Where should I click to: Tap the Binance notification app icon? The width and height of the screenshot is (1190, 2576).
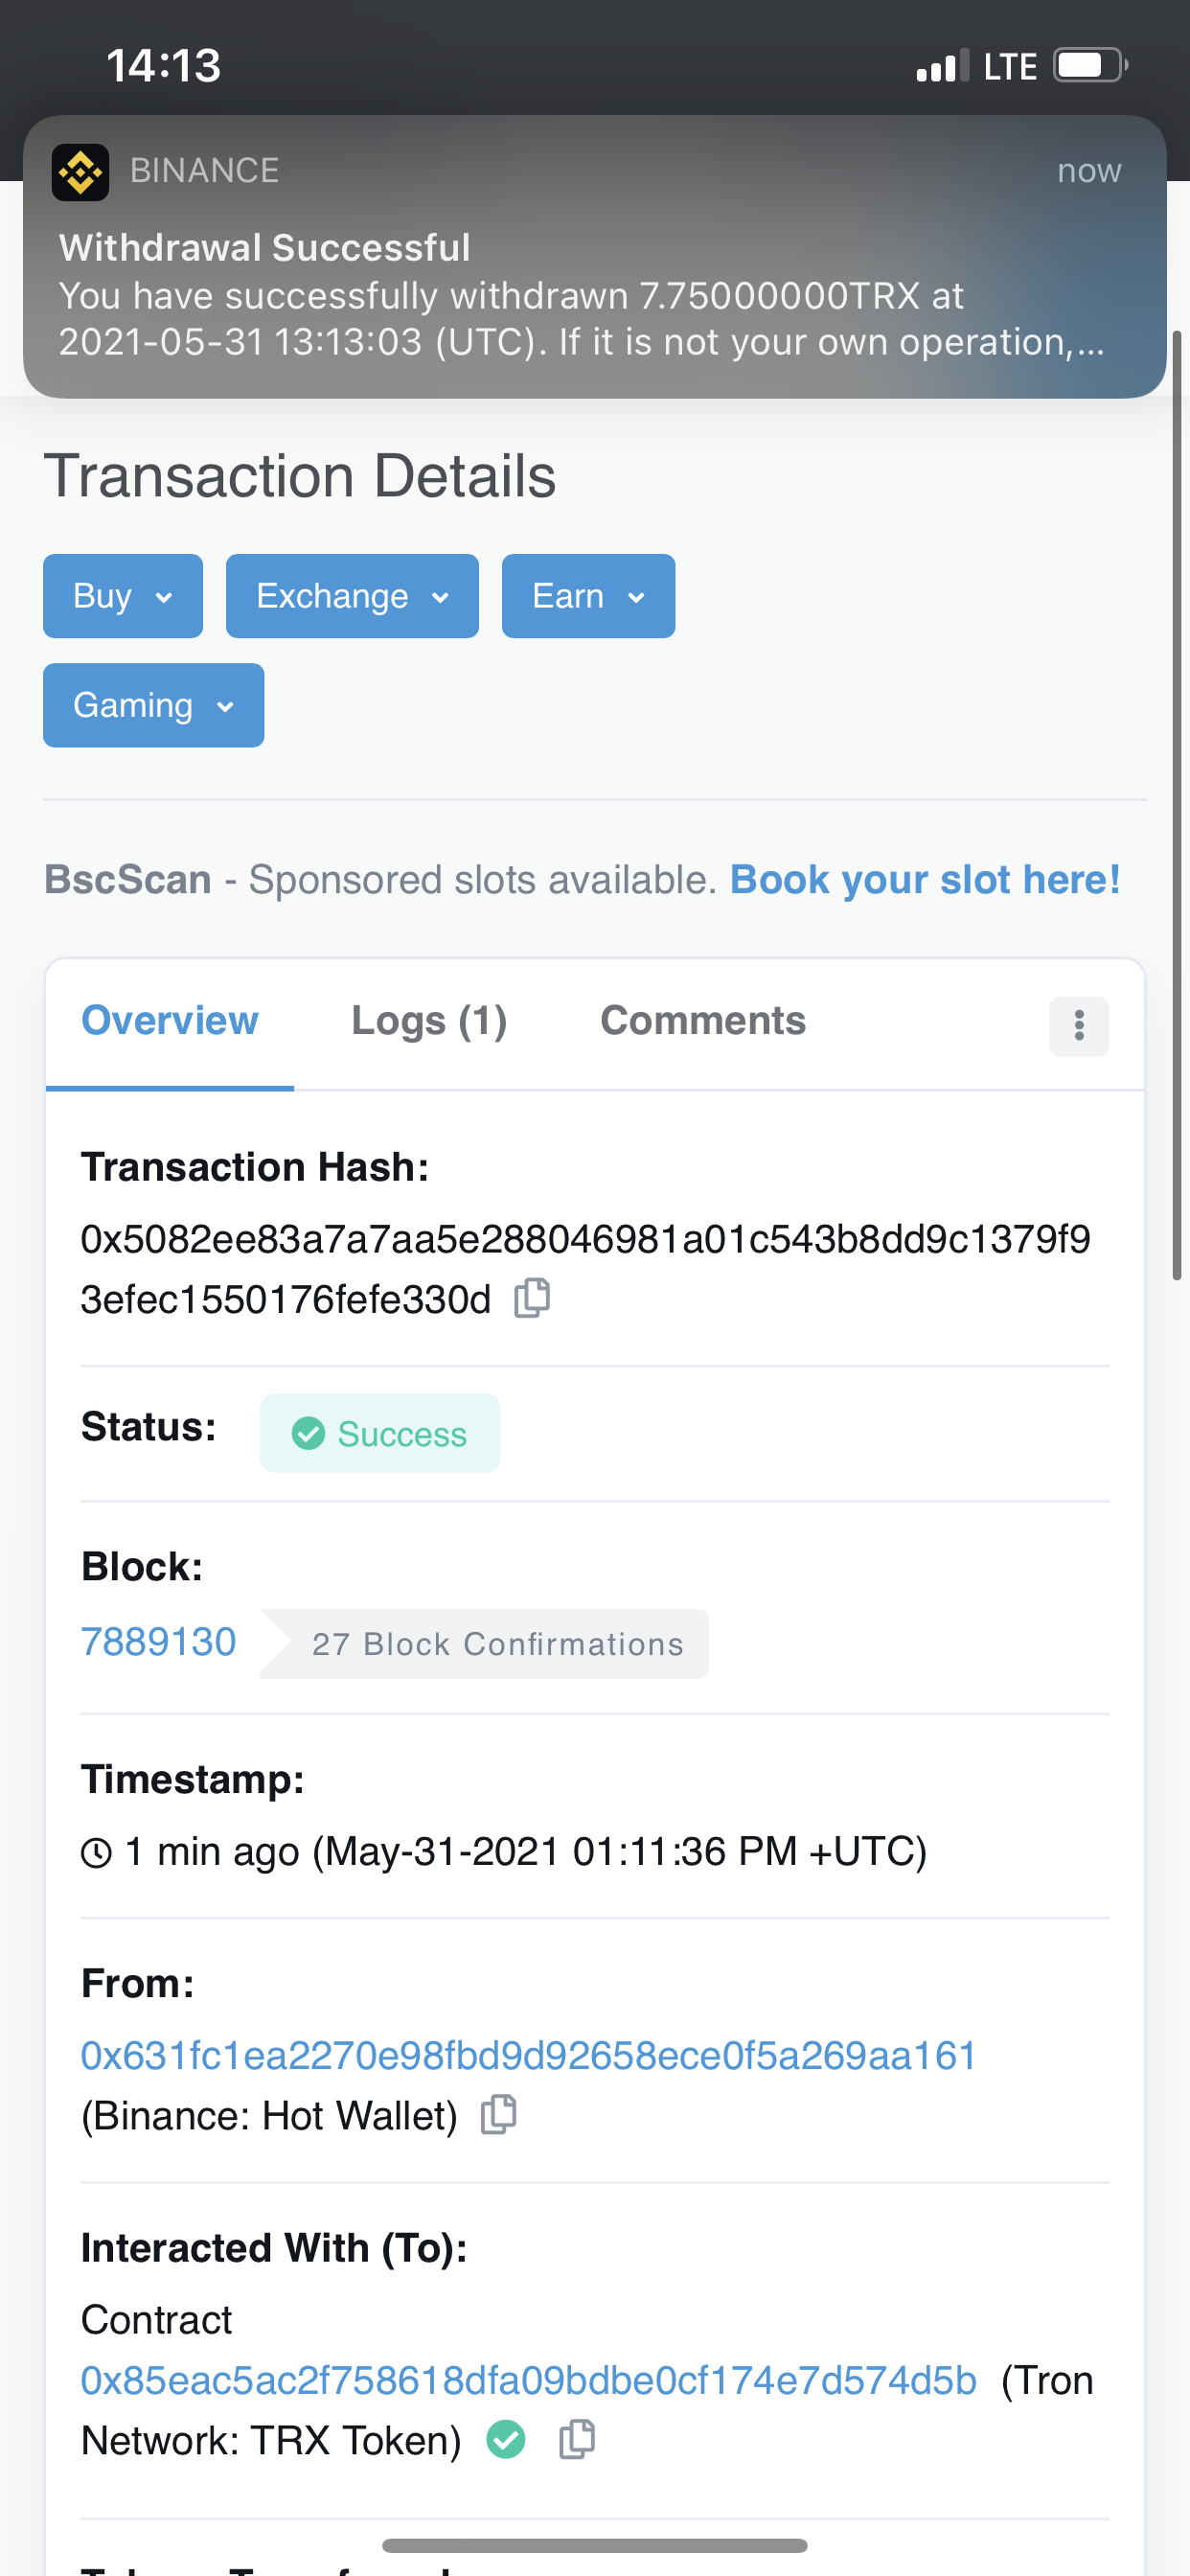pos(80,172)
